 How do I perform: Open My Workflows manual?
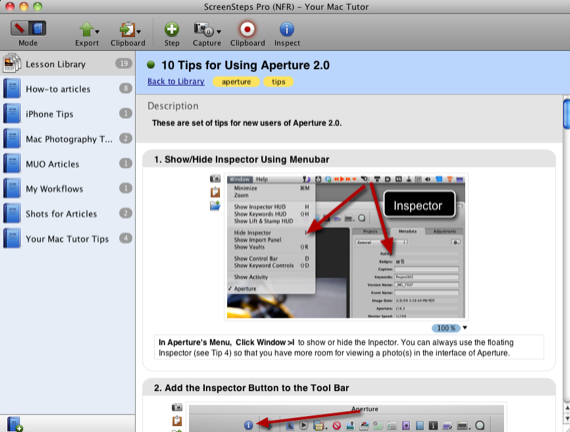[x=68, y=189]
